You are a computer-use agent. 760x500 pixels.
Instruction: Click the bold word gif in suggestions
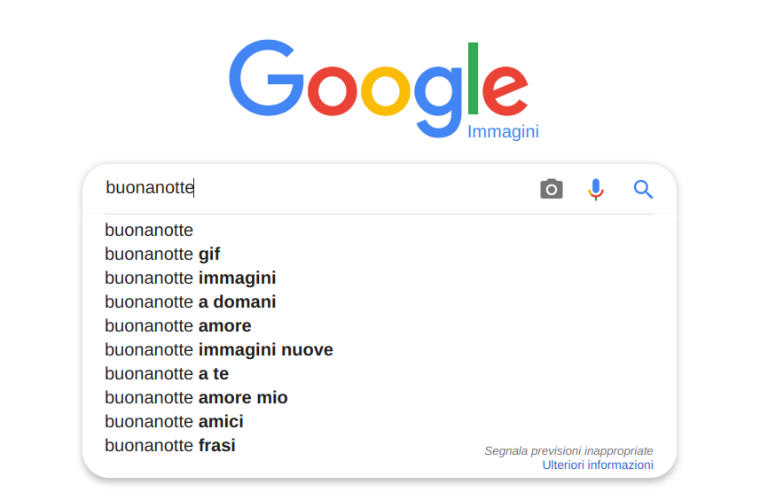click(x=209, y=254)
